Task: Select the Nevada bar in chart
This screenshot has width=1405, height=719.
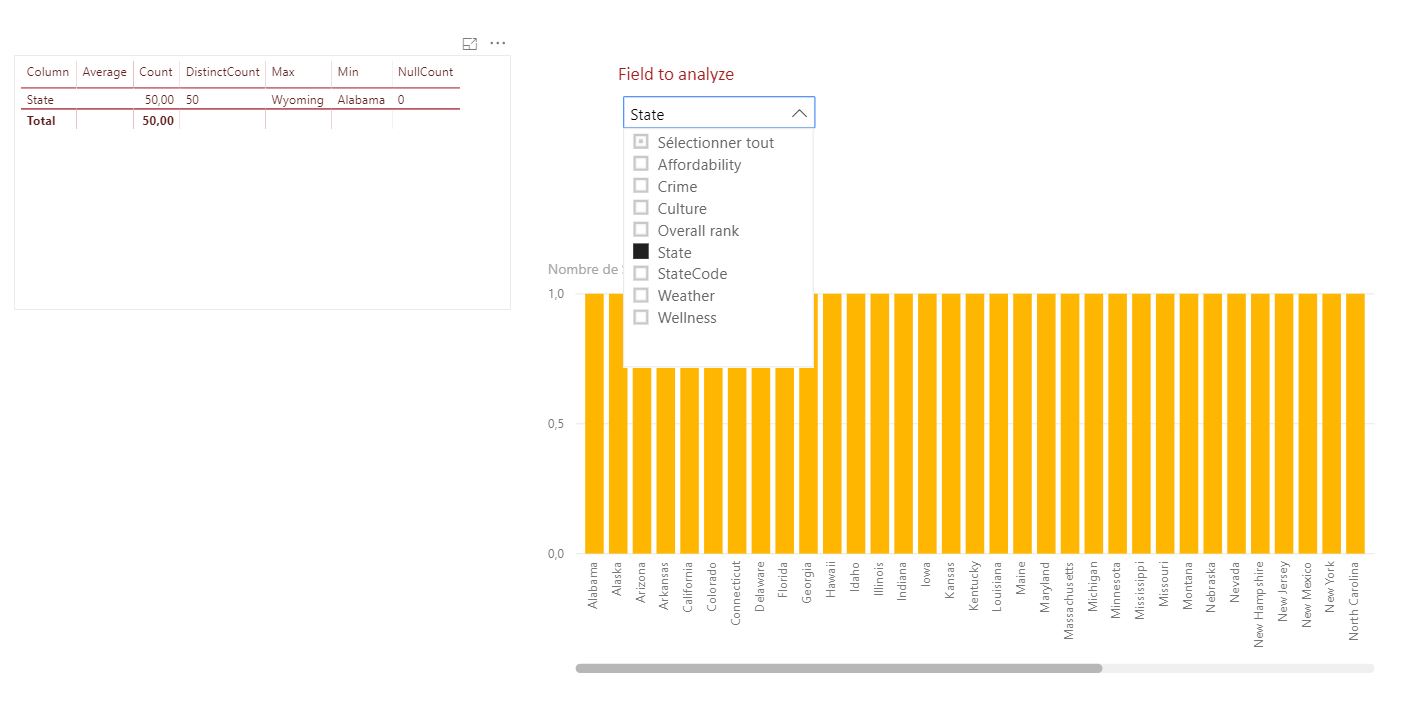Action: (1236, 423)
